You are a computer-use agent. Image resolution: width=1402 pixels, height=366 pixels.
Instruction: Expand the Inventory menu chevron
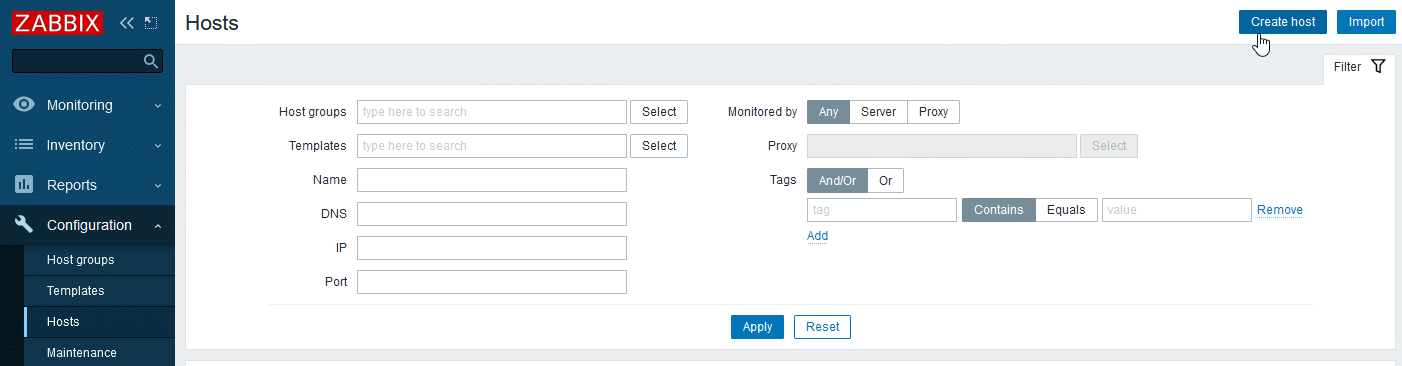tap(158, 146)
